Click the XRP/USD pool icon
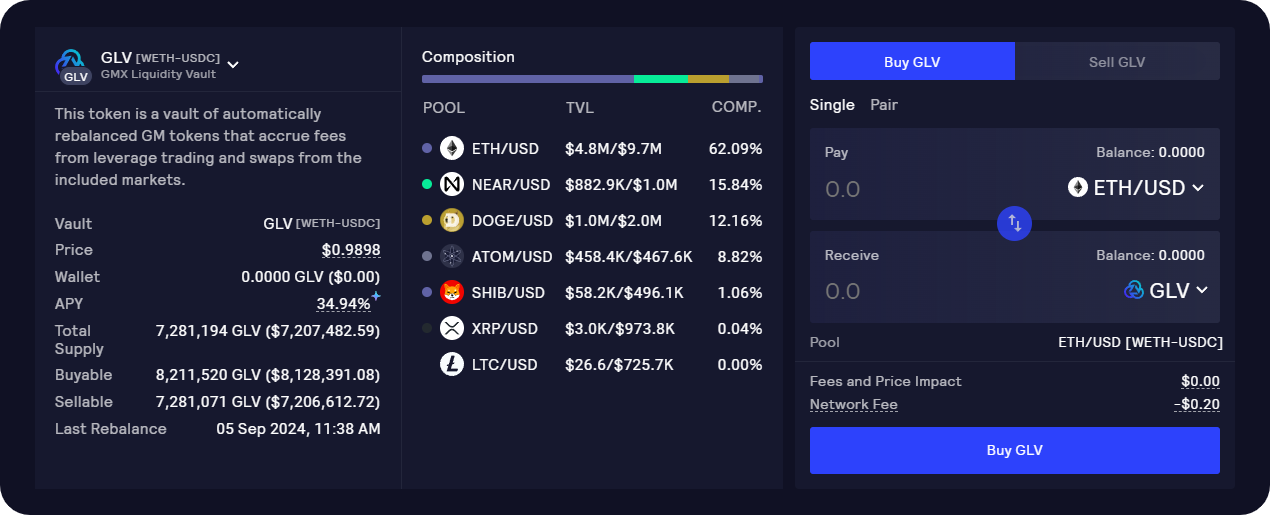1270x515 pixels. (452, 328)
